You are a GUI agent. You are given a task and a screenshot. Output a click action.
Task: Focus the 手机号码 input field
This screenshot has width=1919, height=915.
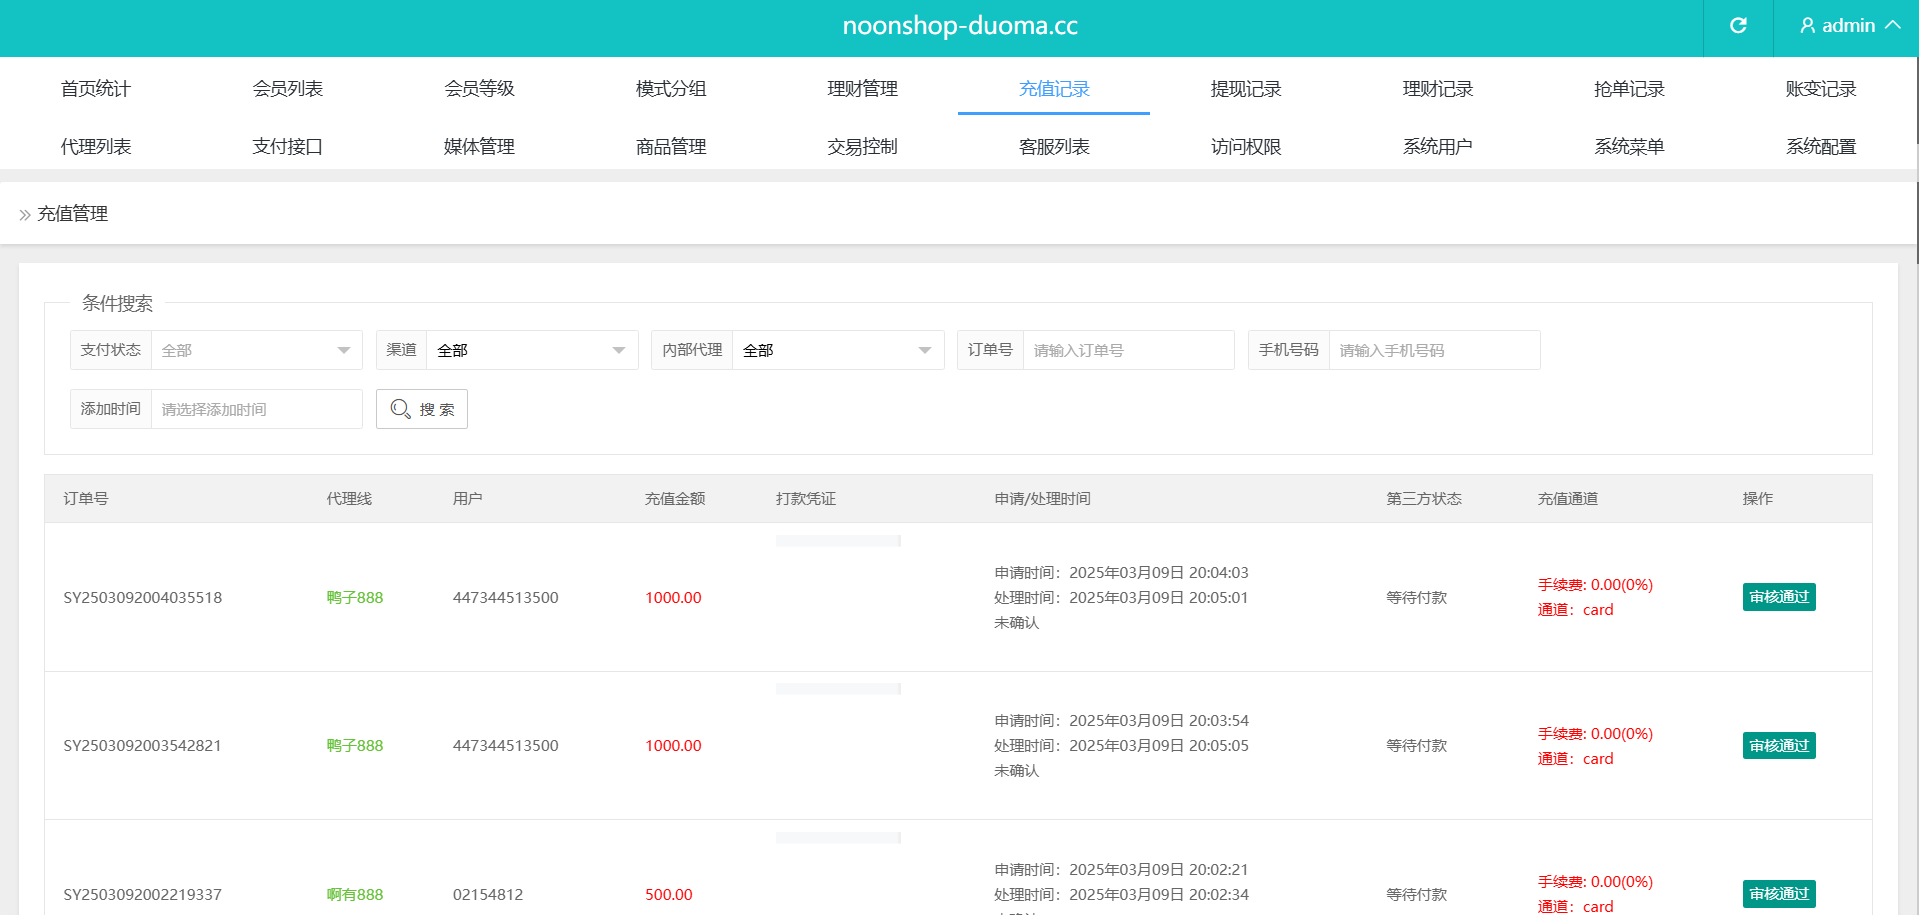1433,350
